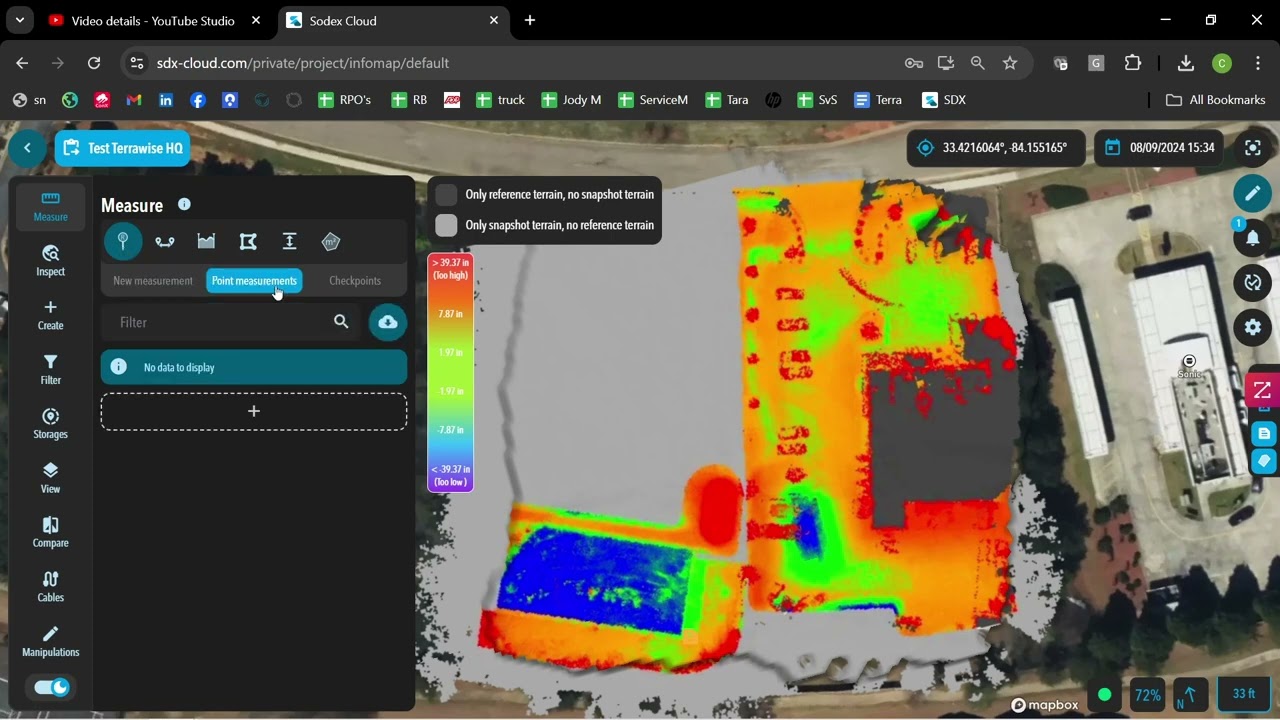Open the Measure info tooltip icon
The width and height of the screenshot is (1280, 720).
point(184,204)
